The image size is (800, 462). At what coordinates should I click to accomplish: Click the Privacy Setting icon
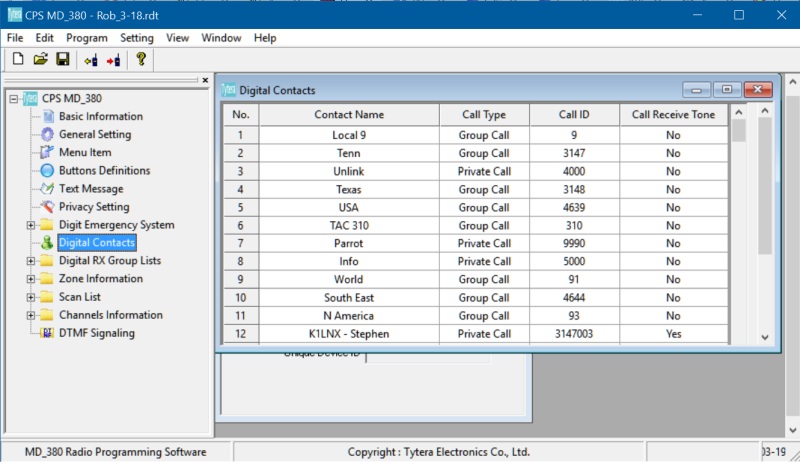[47, 207]
